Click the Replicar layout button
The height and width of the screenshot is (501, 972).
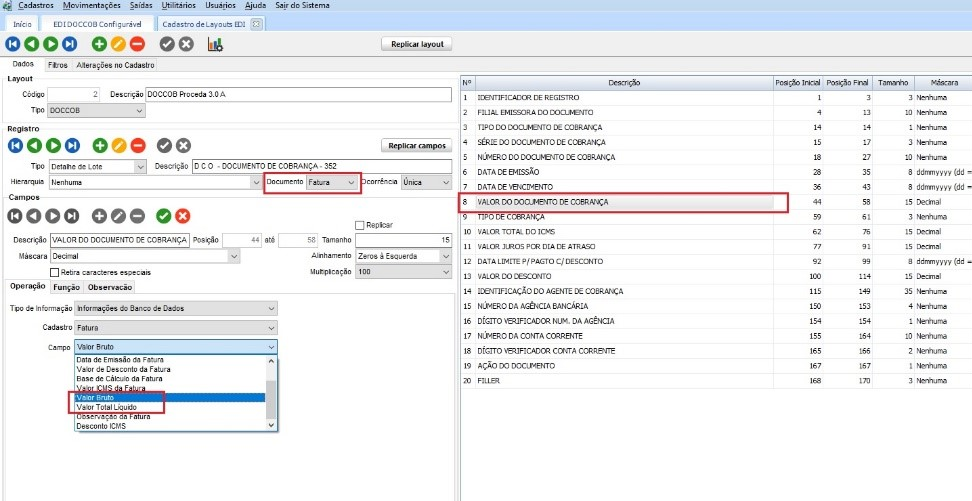417,44
